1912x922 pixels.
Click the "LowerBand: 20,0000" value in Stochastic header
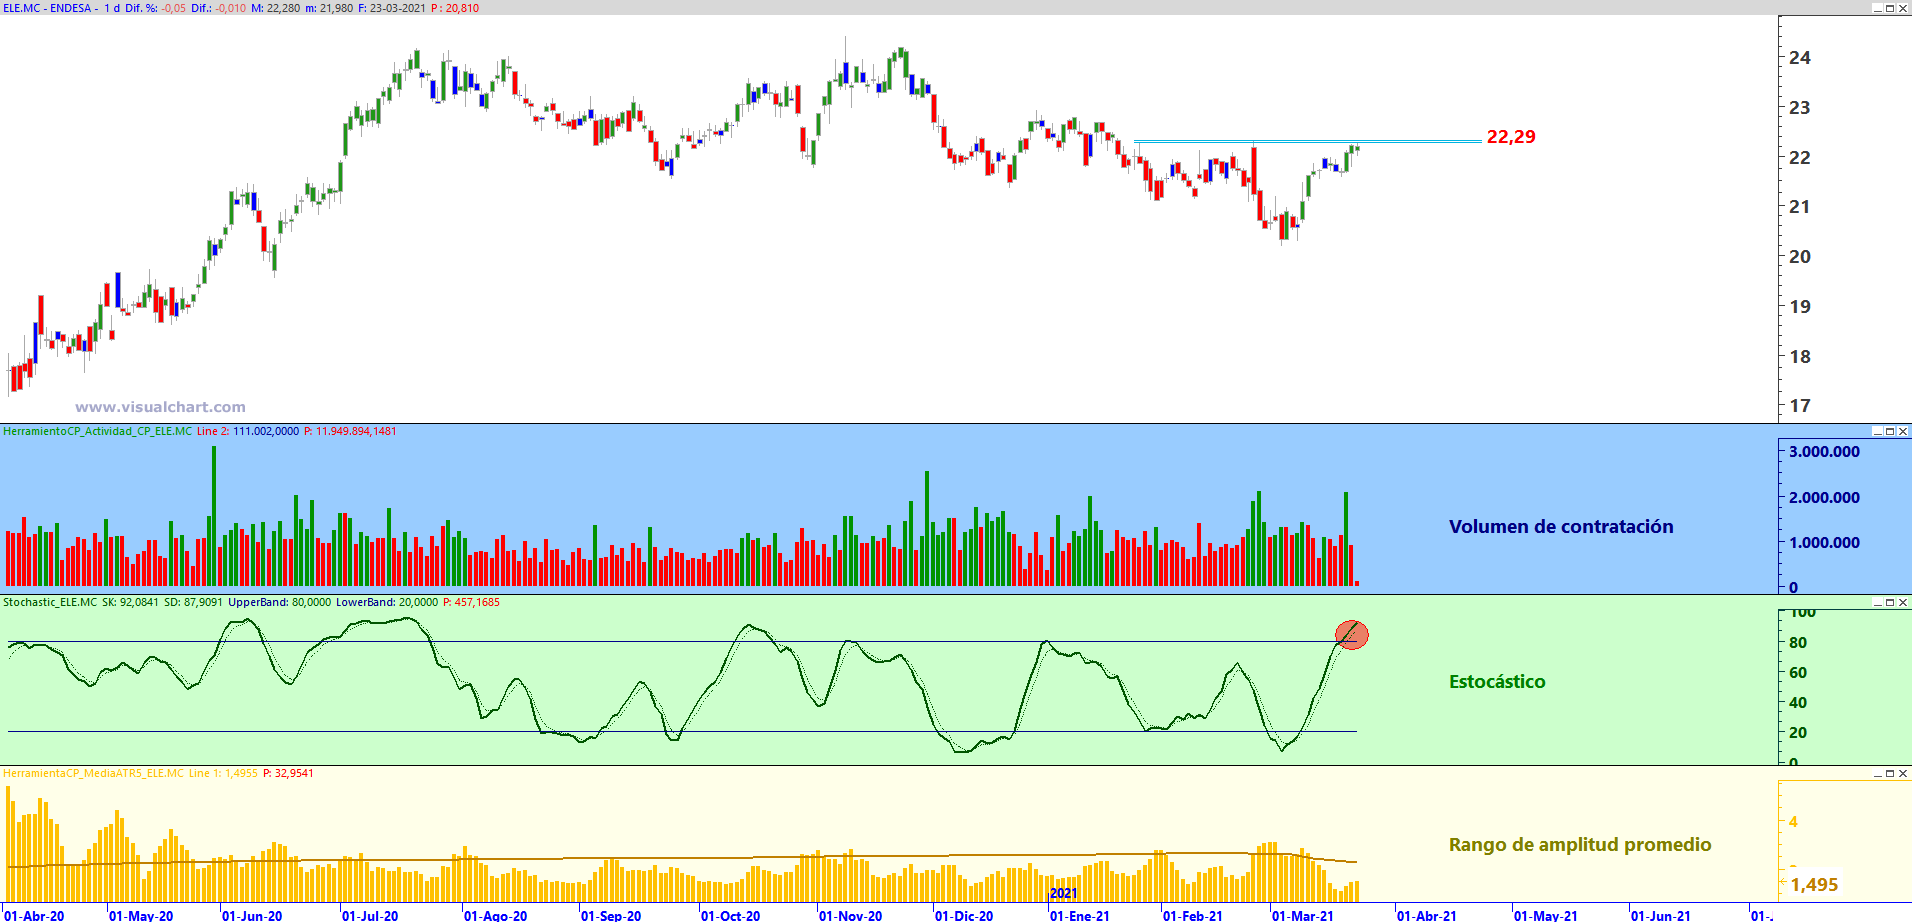click(386, 602)
